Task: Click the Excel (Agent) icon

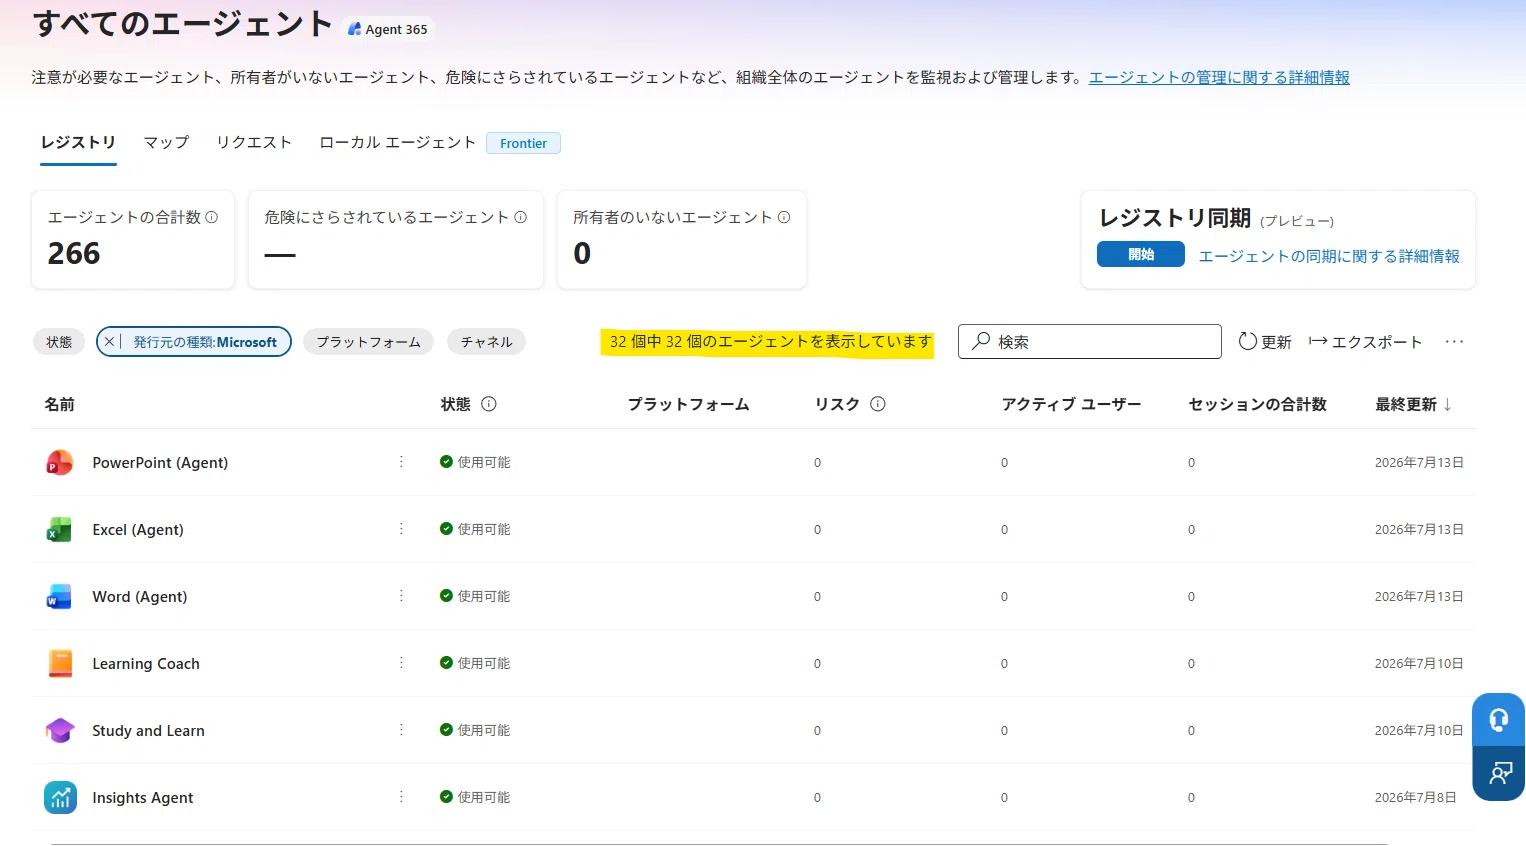Action: 60,530
